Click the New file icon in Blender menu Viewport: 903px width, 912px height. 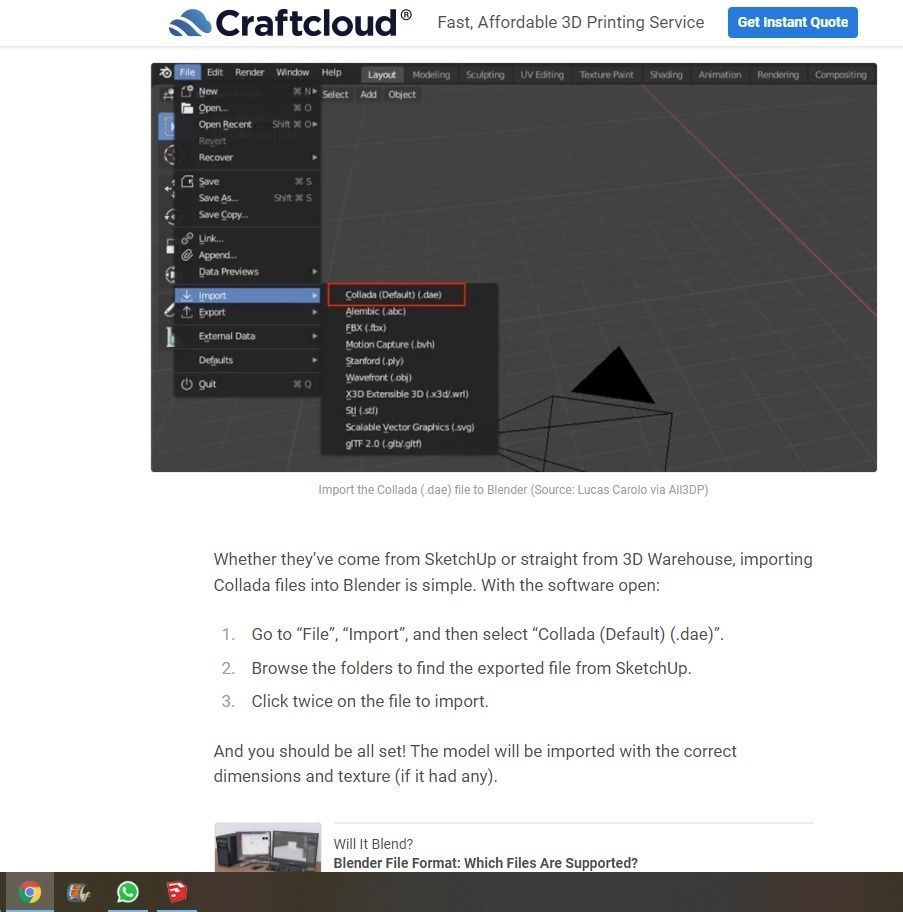point(187,91)
